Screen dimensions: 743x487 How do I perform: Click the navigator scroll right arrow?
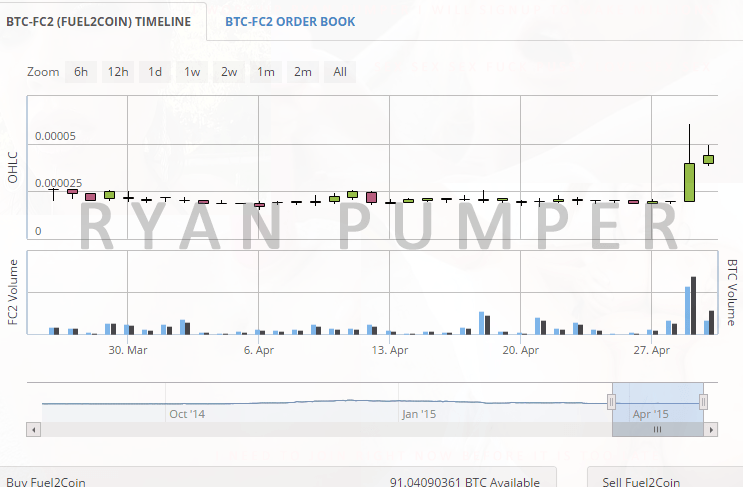pos(711,430)
